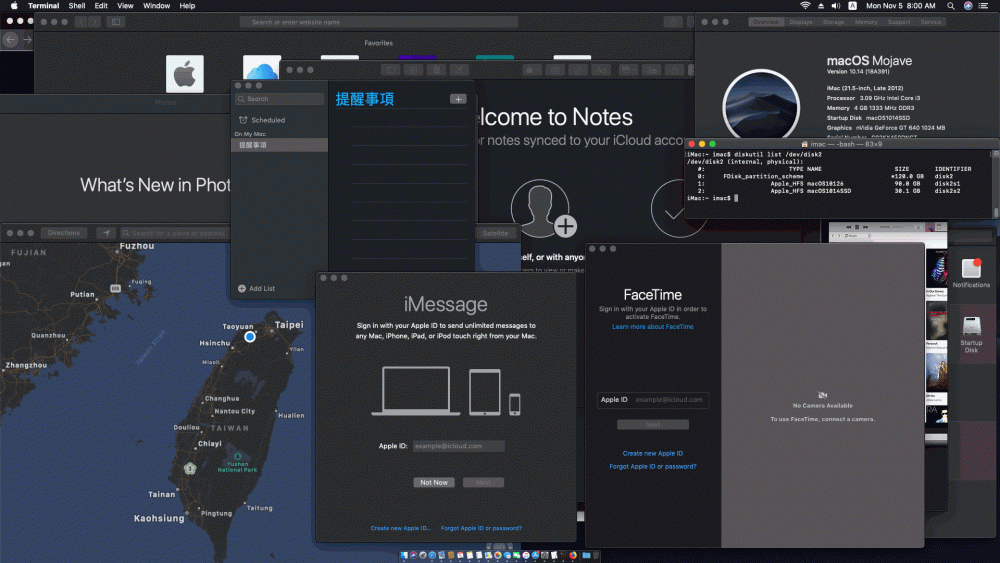This screenshot has height=563, width=1000.
Task: Click Safari's share button
Action: click(673, 22)
